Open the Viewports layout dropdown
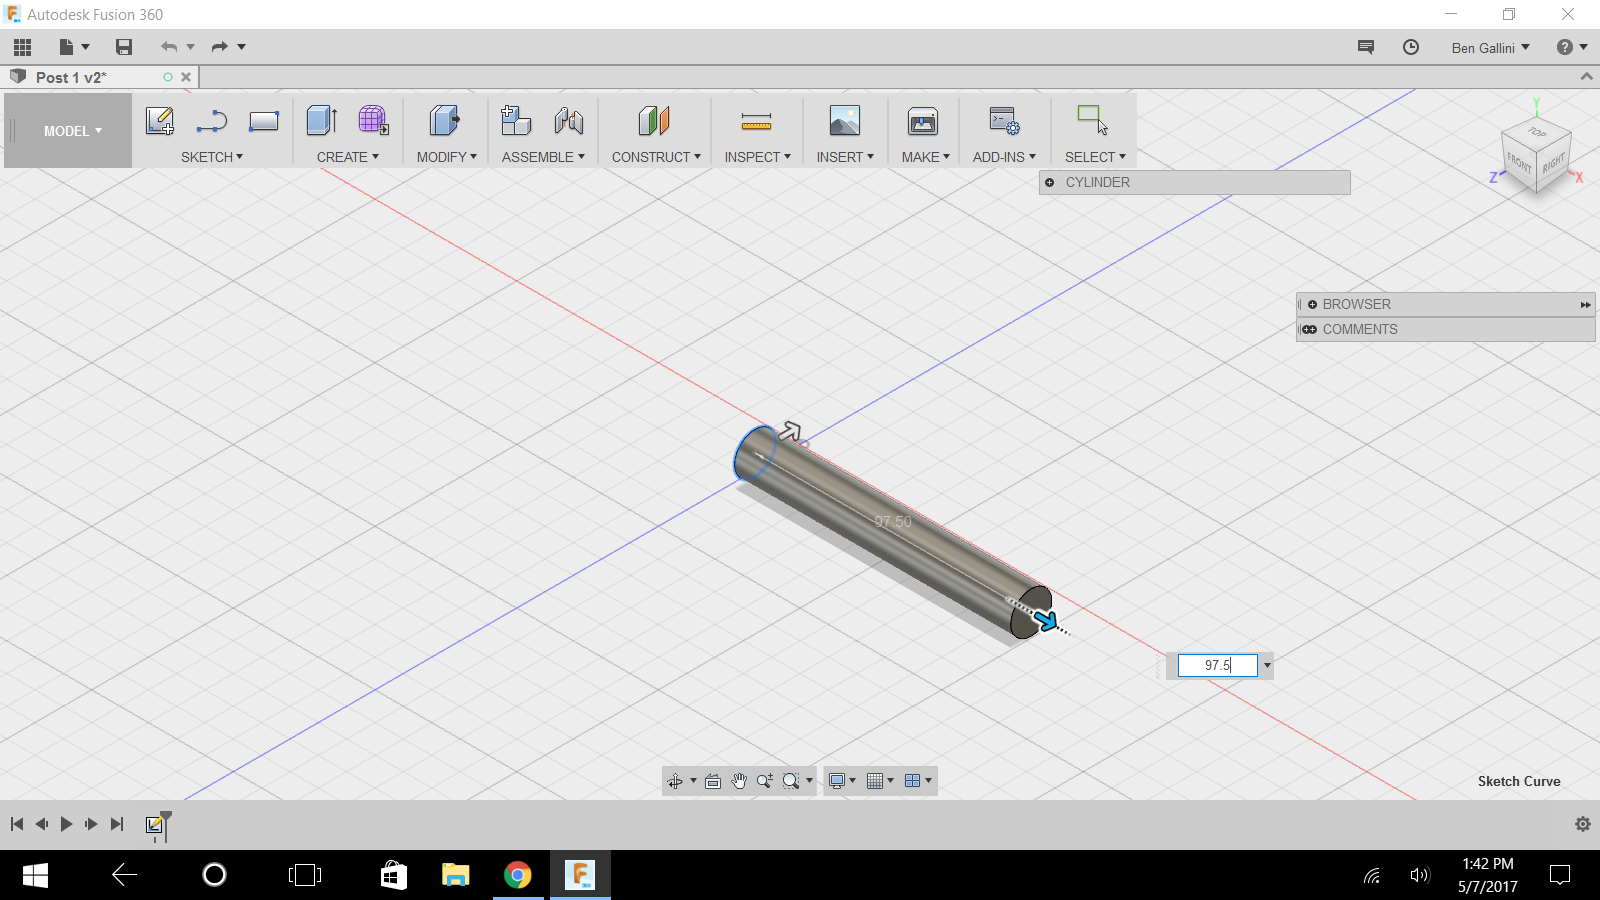The image size is (1600, 900). [918, 781]
